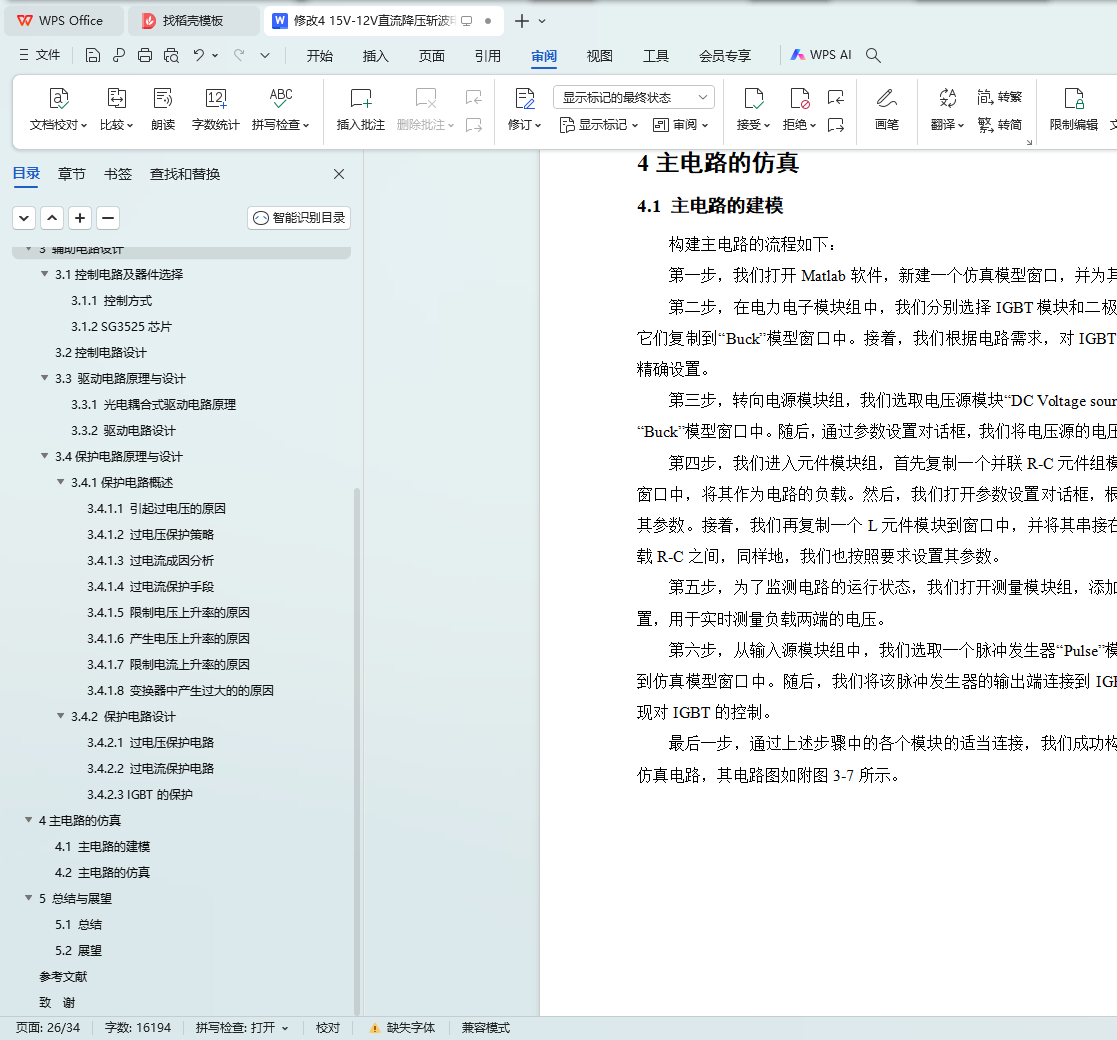Click the 修订 track changes icon
The width and height of the screenshot is (1117, 1040).
[525, 98]
